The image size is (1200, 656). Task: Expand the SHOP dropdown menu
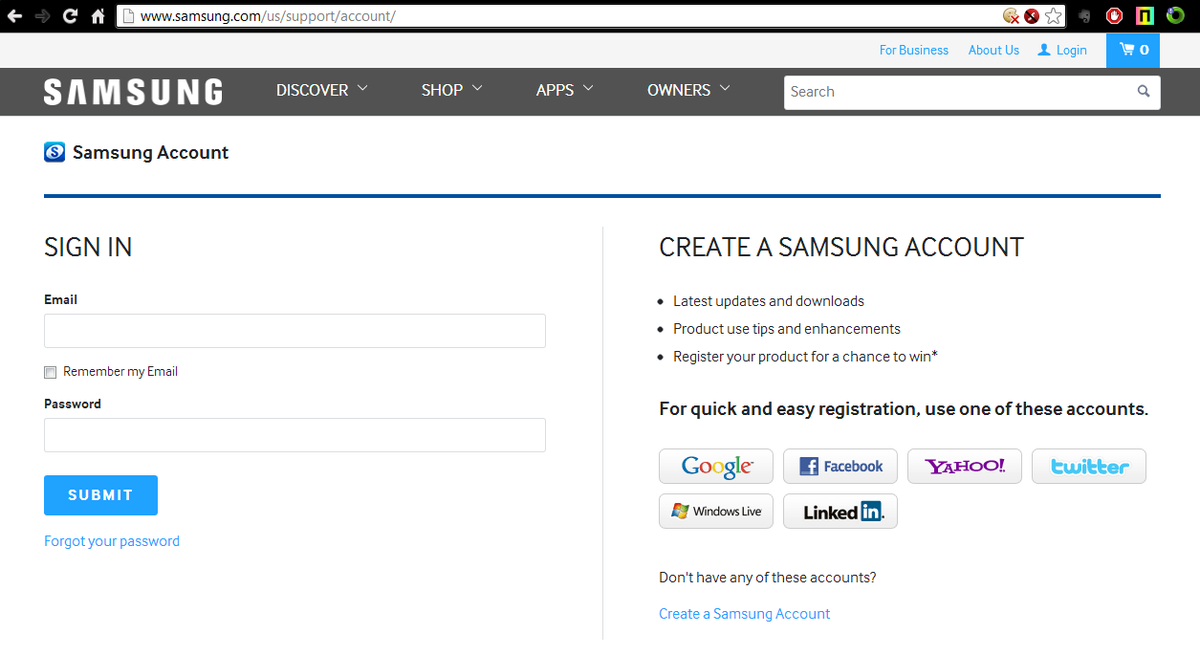[451, 90]
